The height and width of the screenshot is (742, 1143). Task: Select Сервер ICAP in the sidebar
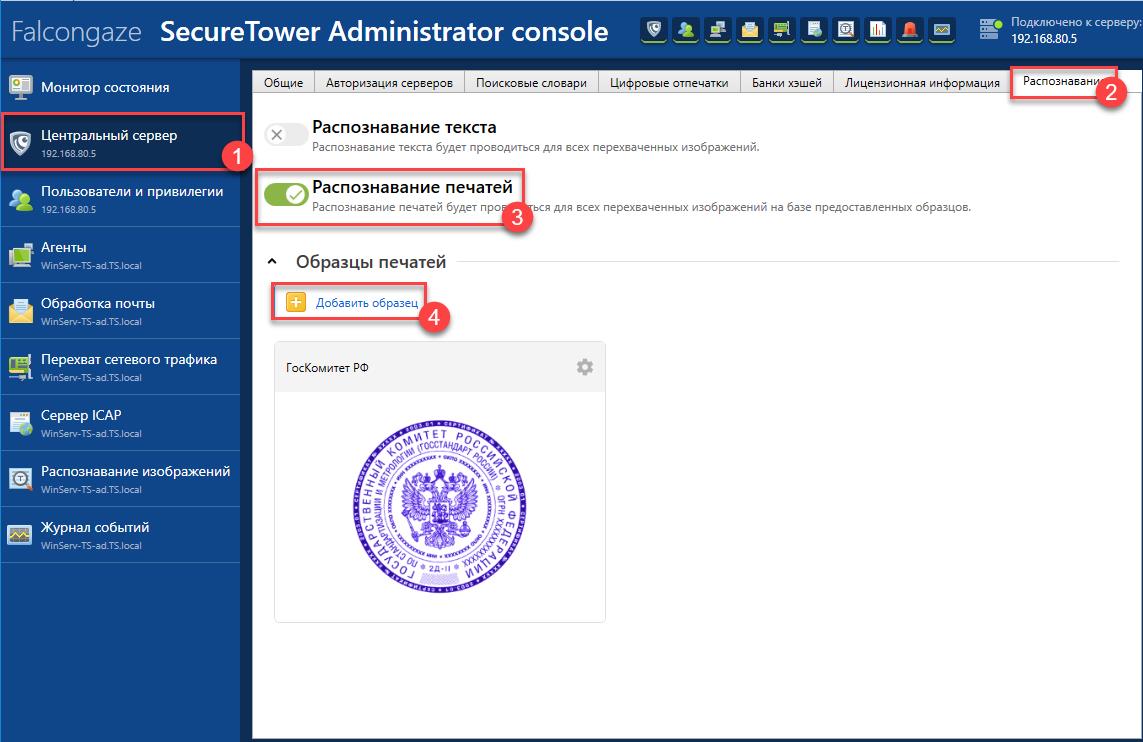pyautogui.click(x=120, y=423)
